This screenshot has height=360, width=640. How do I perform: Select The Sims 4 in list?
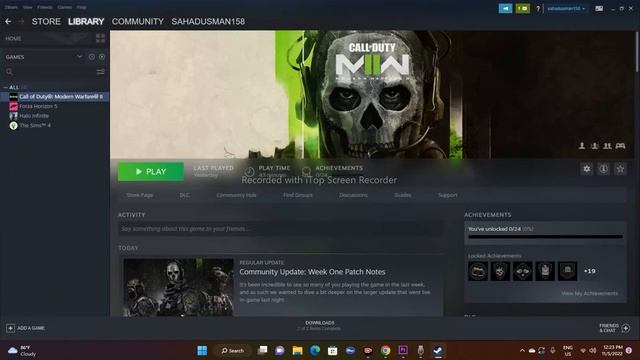coord(35,126)
